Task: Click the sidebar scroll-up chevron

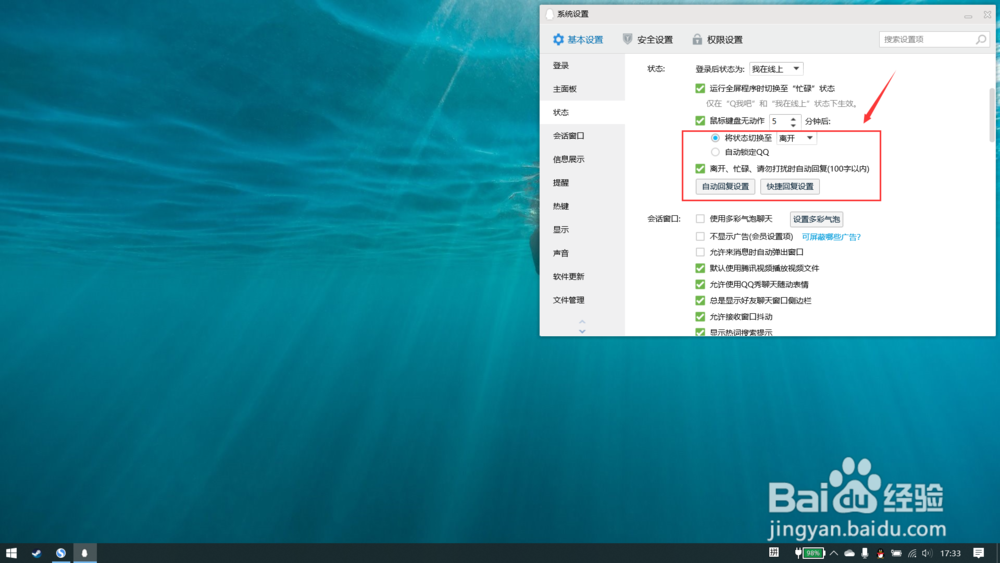Action: [x=582, y=322]
